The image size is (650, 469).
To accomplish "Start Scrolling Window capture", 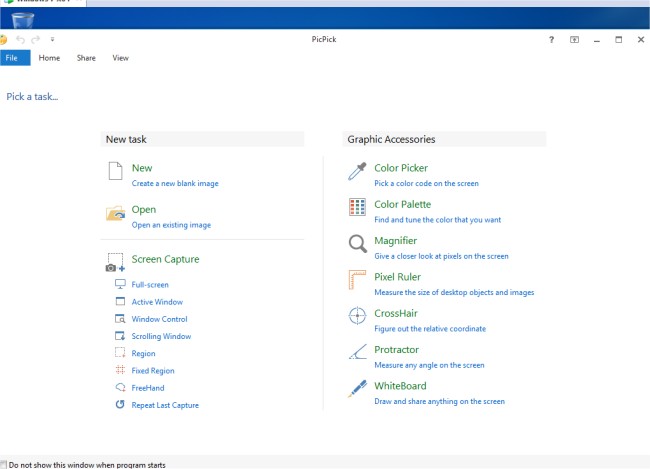I will click(161, 336).
